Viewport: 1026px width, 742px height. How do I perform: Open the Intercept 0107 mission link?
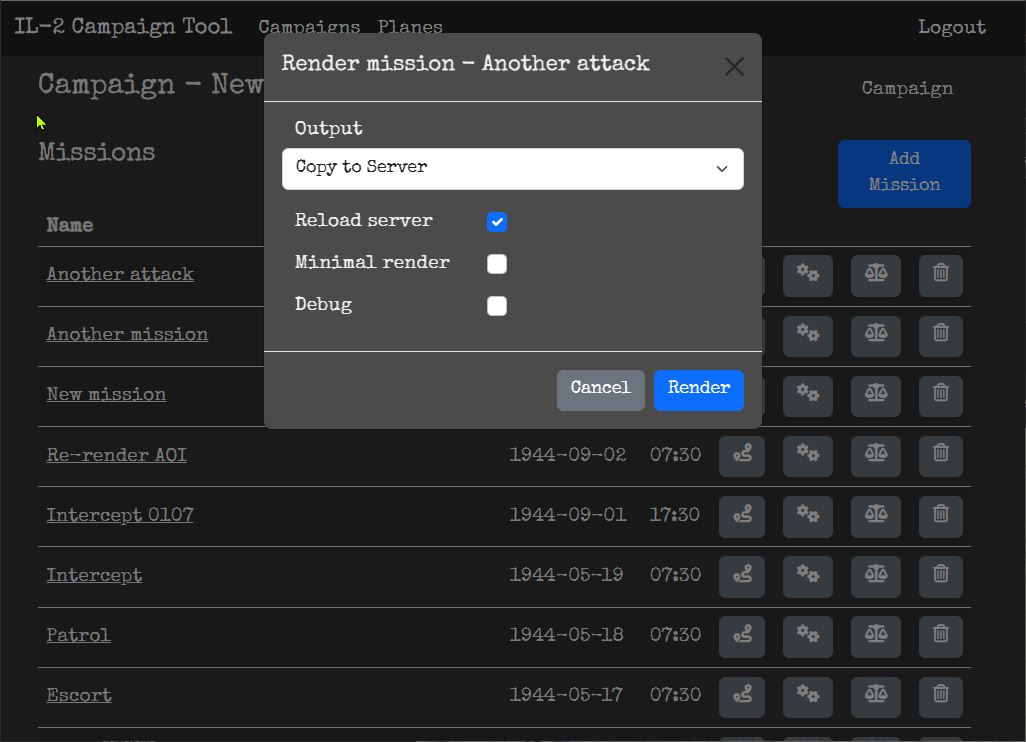(x=120, y=516)
